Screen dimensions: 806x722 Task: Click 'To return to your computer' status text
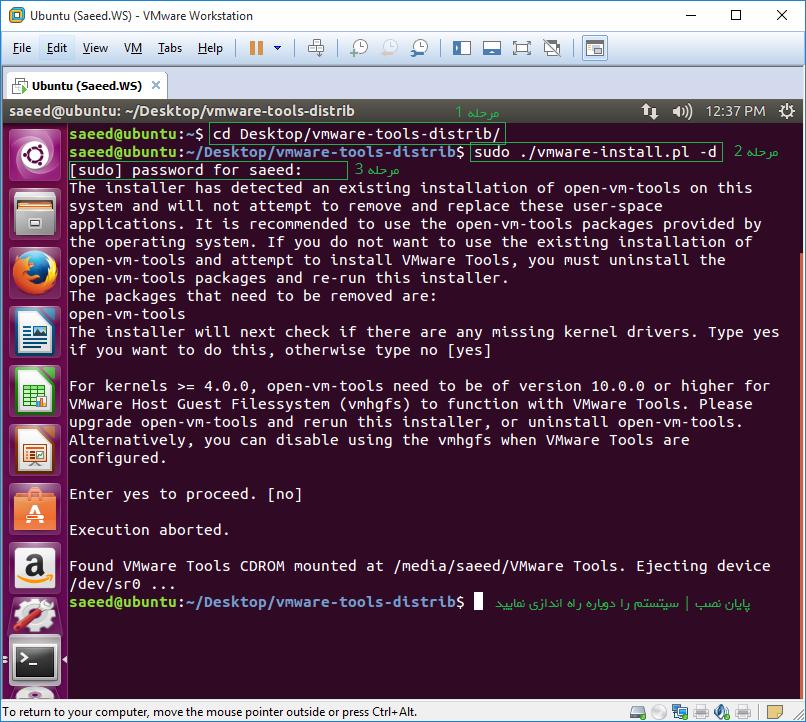[210, 712]
